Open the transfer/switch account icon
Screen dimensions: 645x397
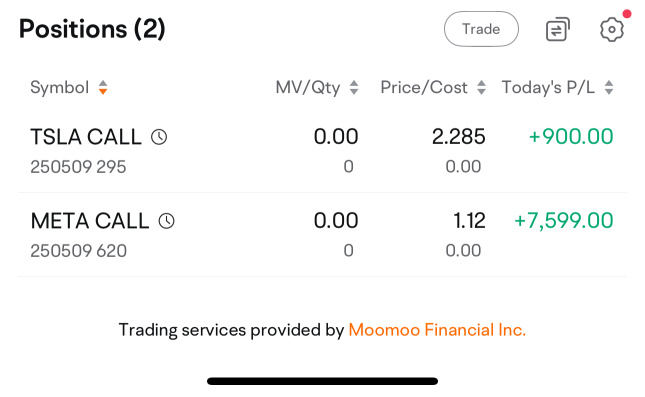558,29
